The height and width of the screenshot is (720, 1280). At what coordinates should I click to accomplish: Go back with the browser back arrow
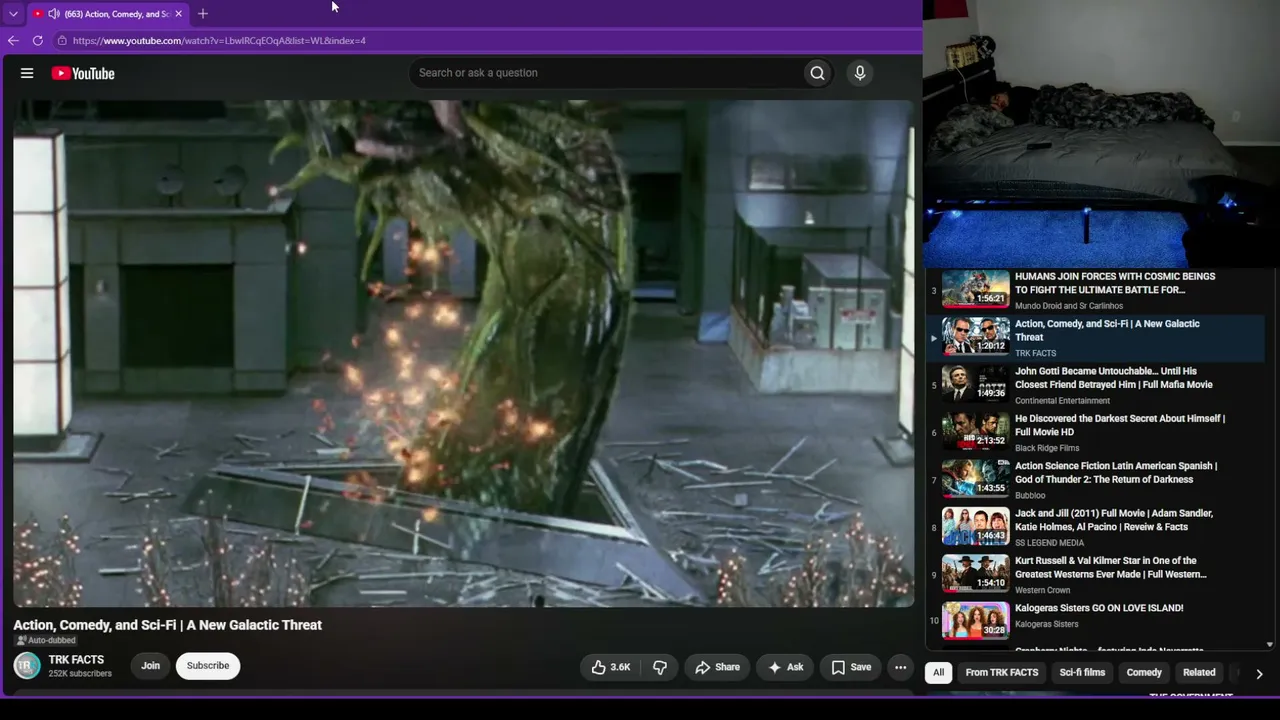click(13, 41)
